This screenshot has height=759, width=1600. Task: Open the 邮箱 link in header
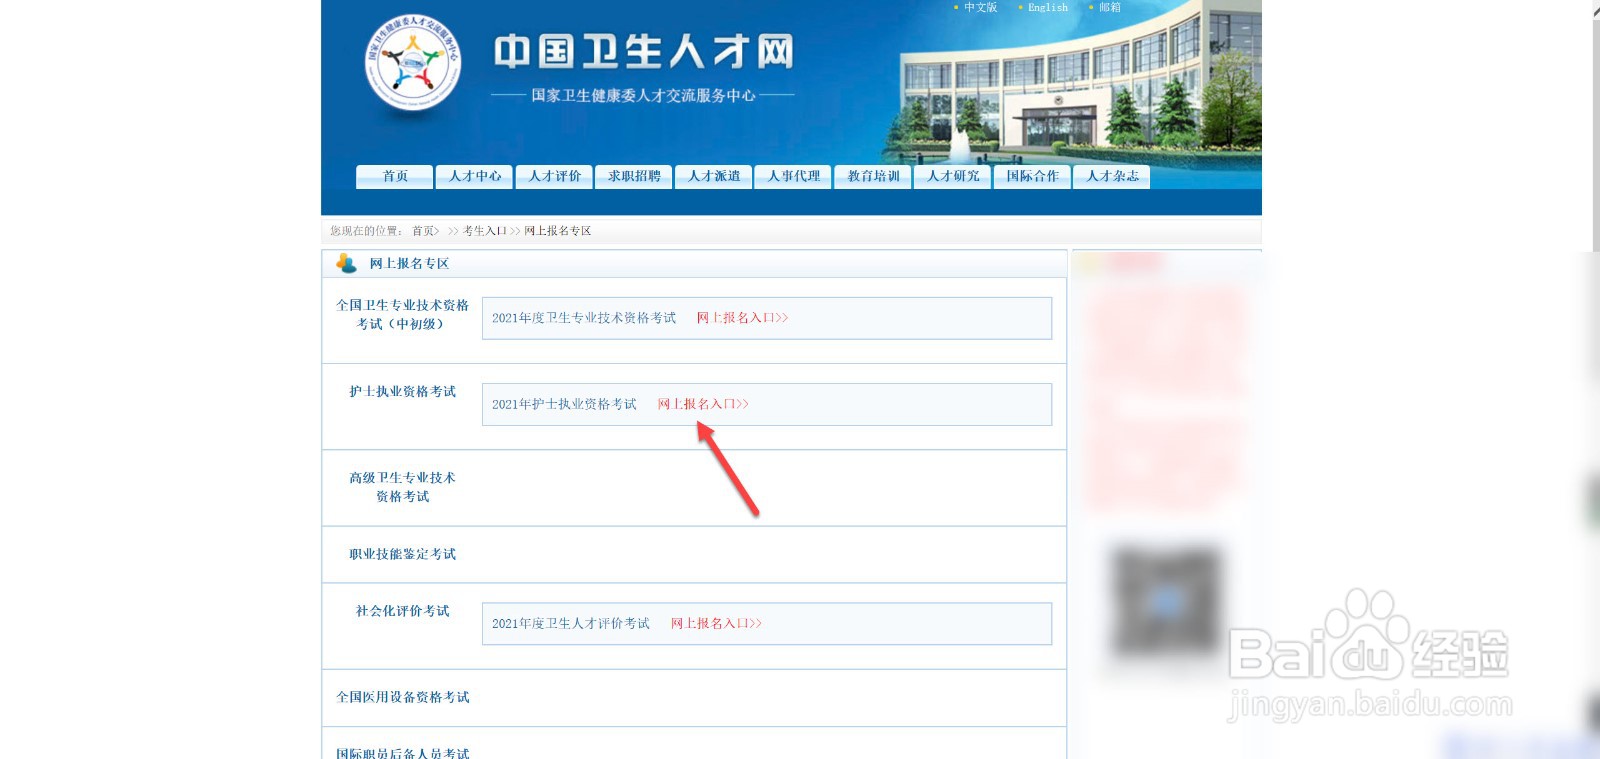[1109, 7]
